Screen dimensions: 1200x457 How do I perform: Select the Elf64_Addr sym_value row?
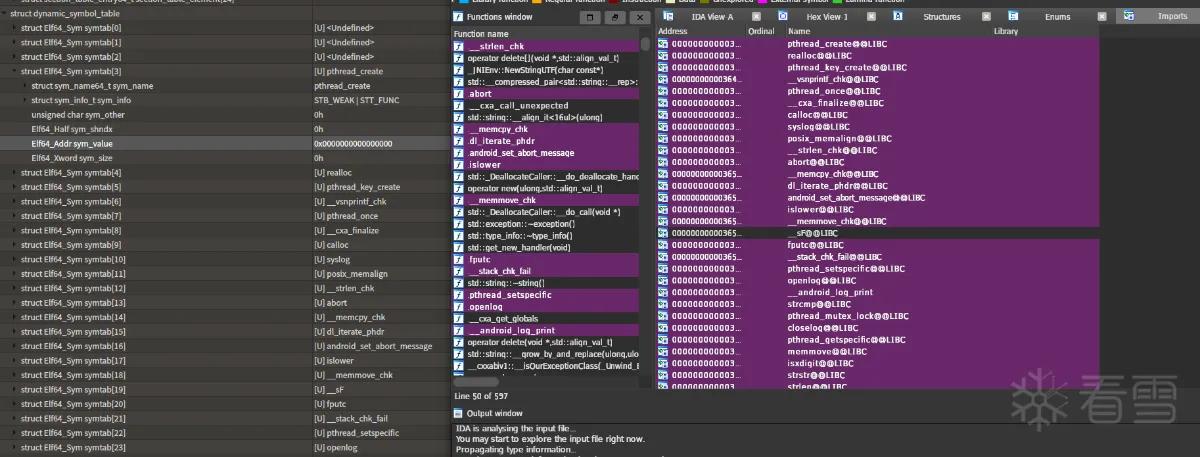click(225, 144)
